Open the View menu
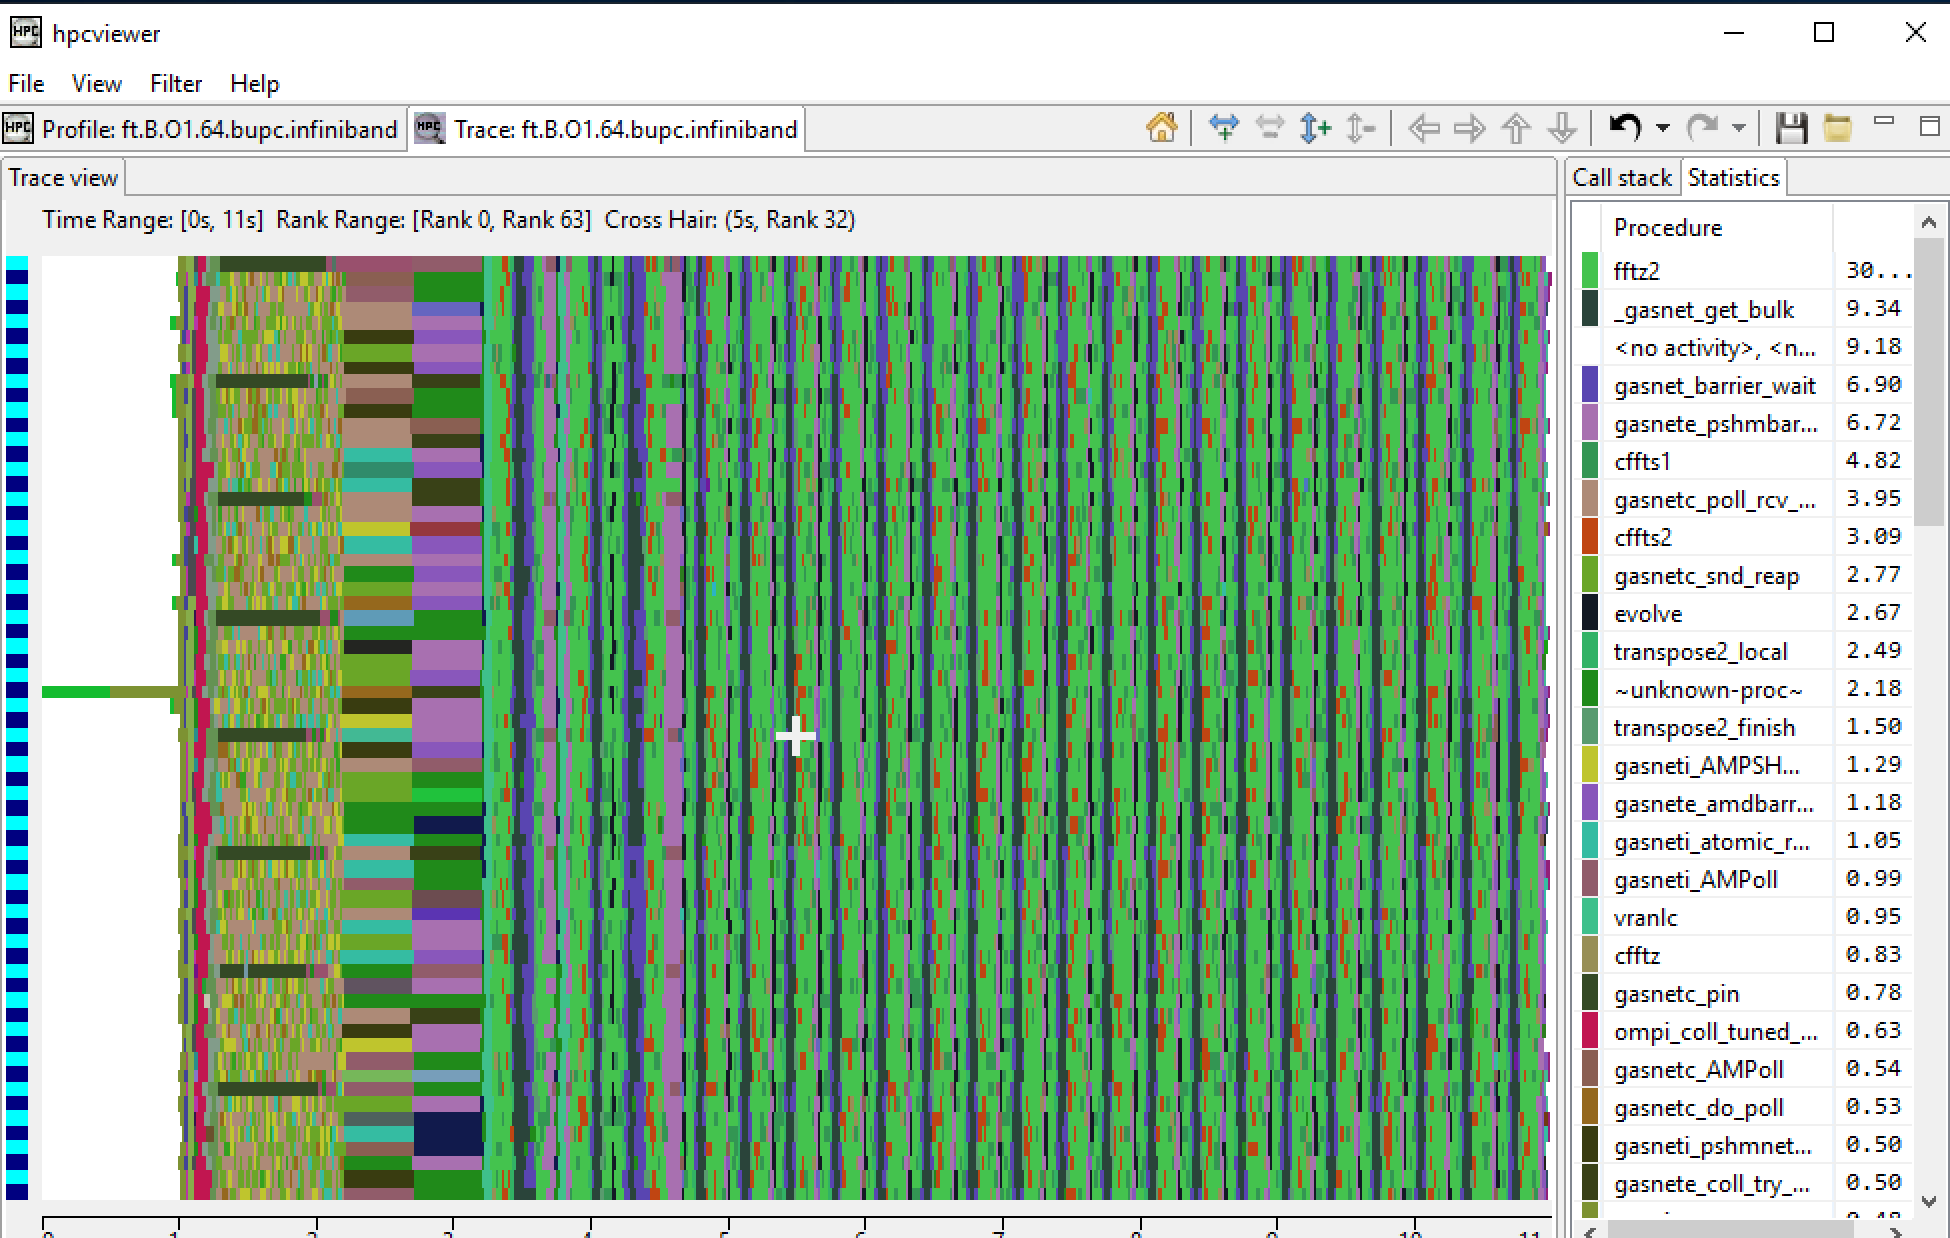This screenshot has height=1238, width=1950. coord(96,84)
